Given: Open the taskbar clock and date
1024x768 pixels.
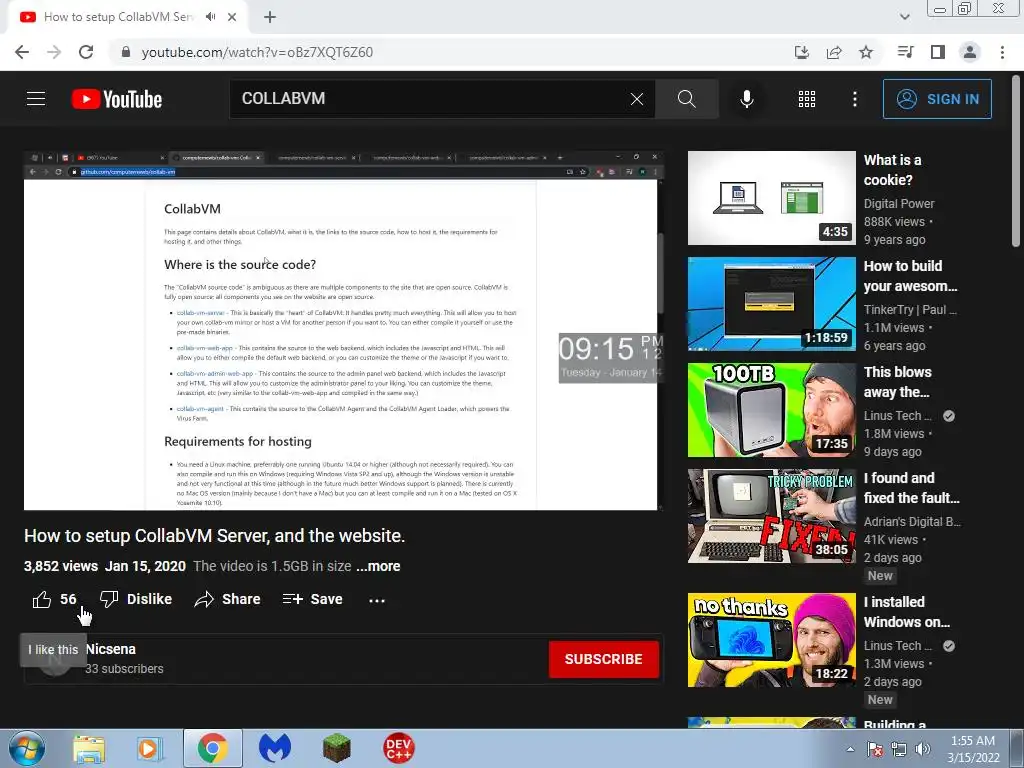Looking at the screenshot, I should [x=973, y=749].
